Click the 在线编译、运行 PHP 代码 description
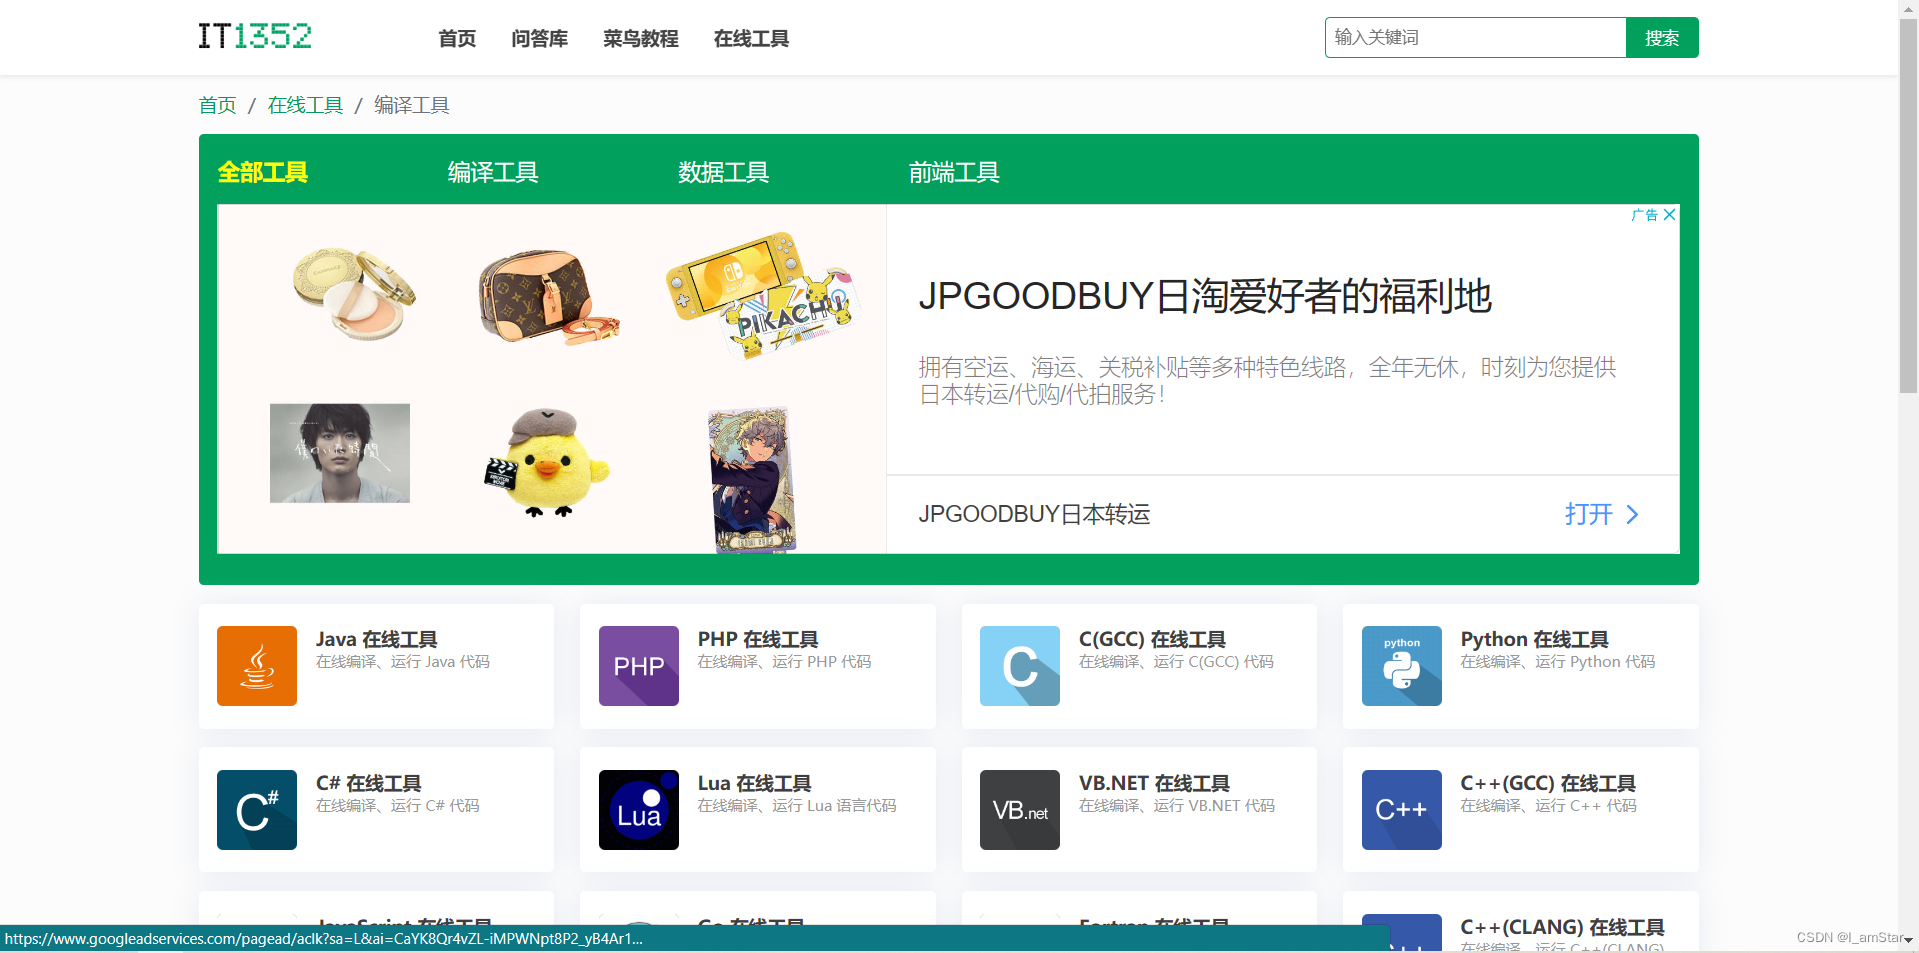Image resolution: width=1919 pixels, height=953 pixels. (785, 662)
